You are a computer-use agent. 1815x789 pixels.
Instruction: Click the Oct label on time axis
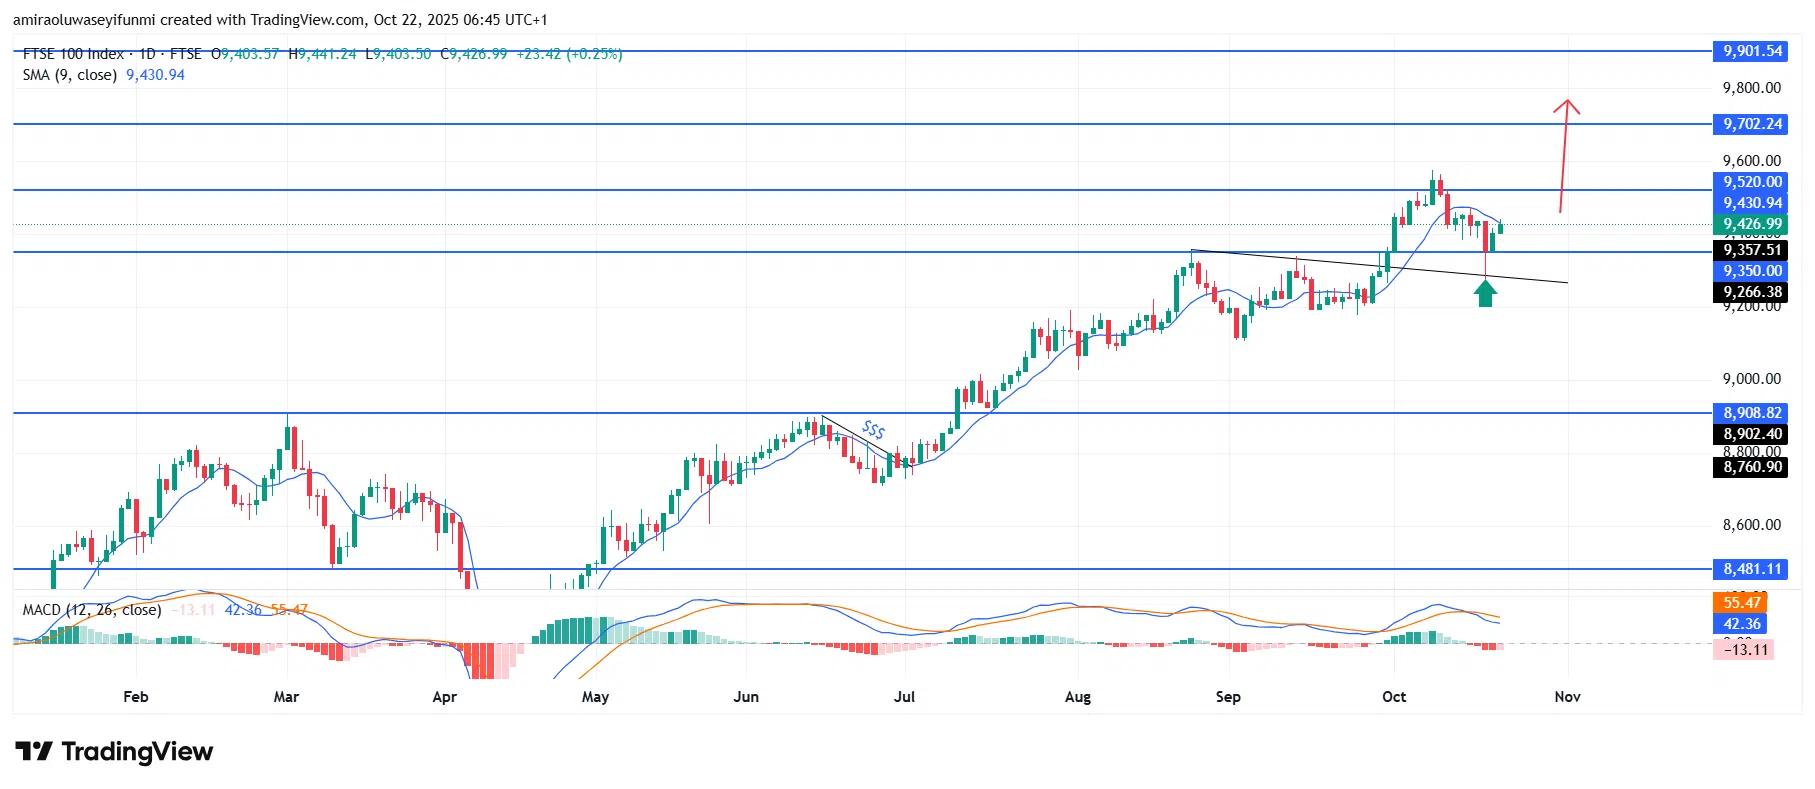1393,697
